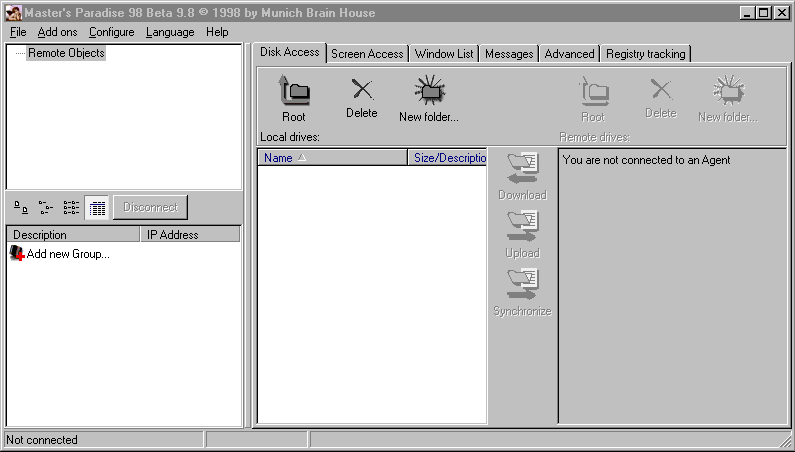Select the details view mode button

coord(96,208)
